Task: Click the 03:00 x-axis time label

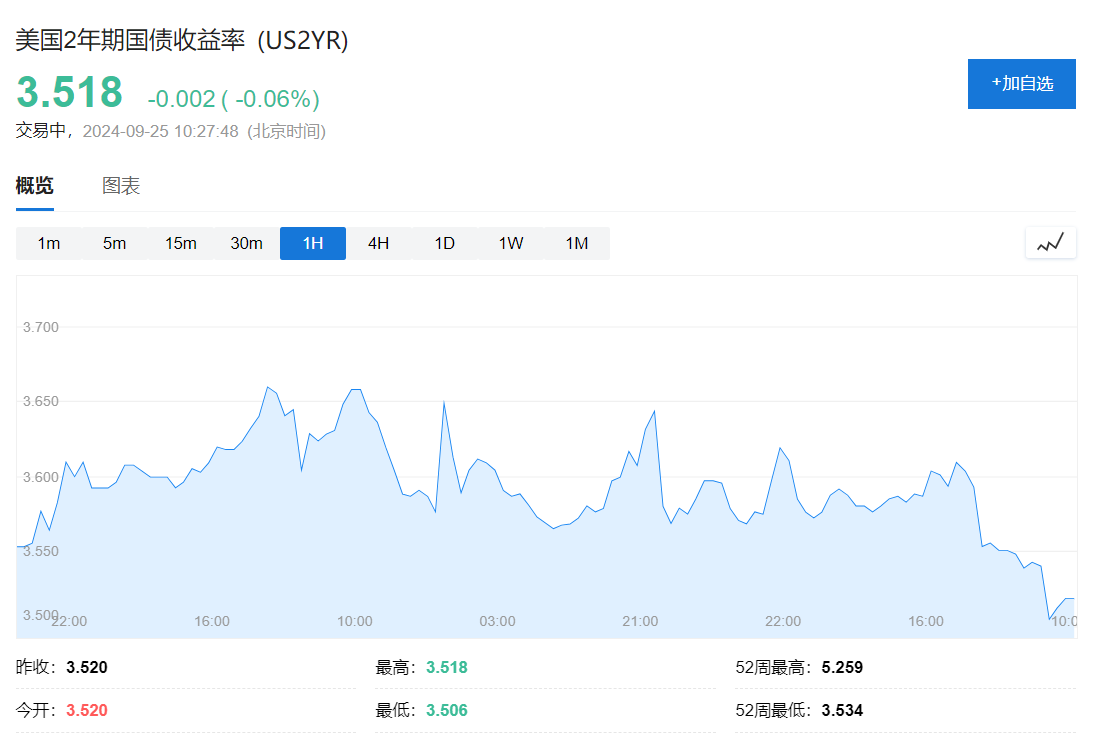Action: 497,621
